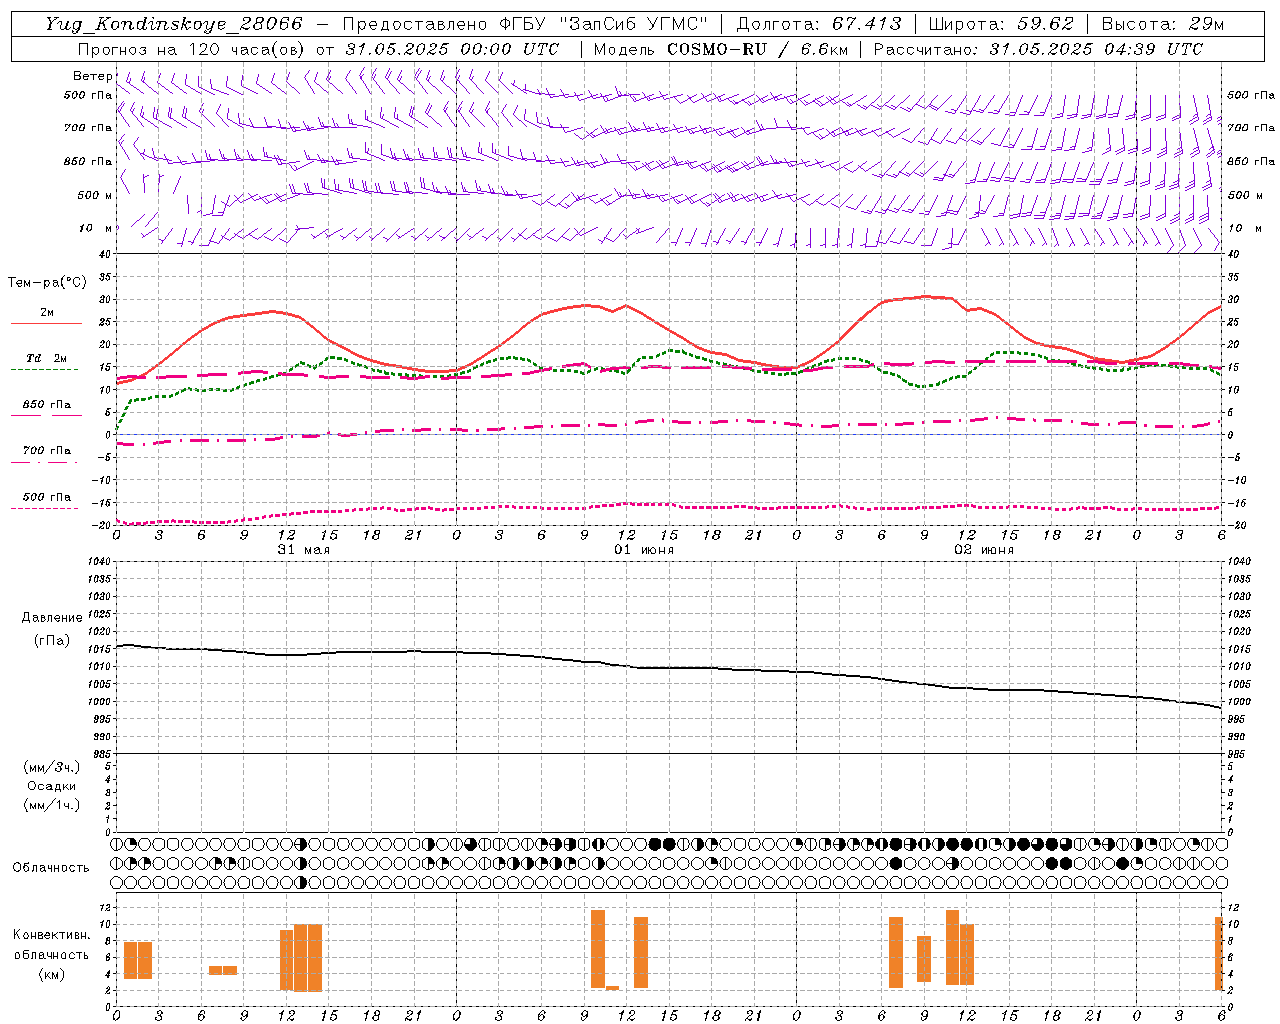Click the 31 мая date label
The width and height of the screenshot is (1280, 1024).
(303, 550)
